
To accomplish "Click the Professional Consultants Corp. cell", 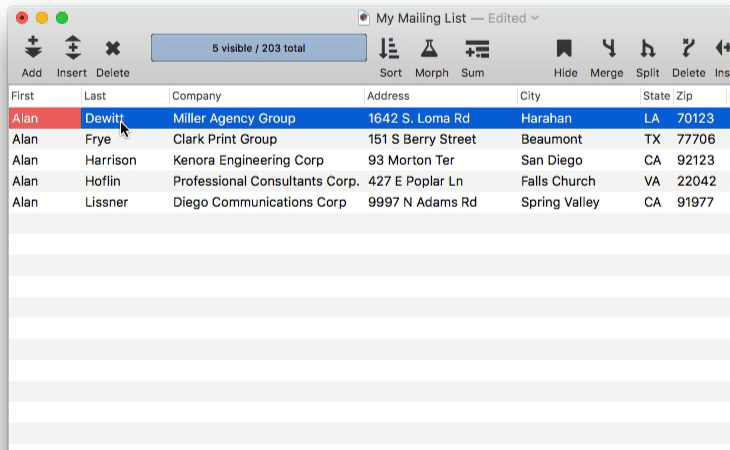I will click(266, 181).
